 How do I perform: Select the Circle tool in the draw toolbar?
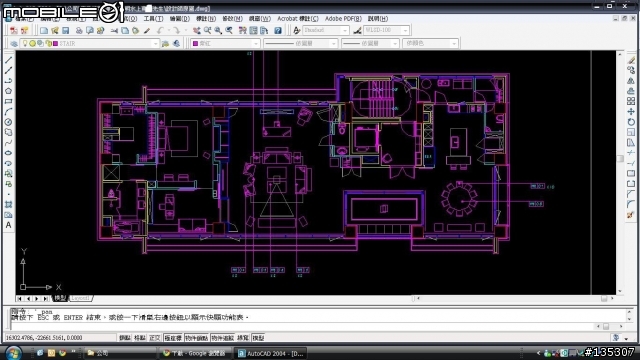pos(8,122)
